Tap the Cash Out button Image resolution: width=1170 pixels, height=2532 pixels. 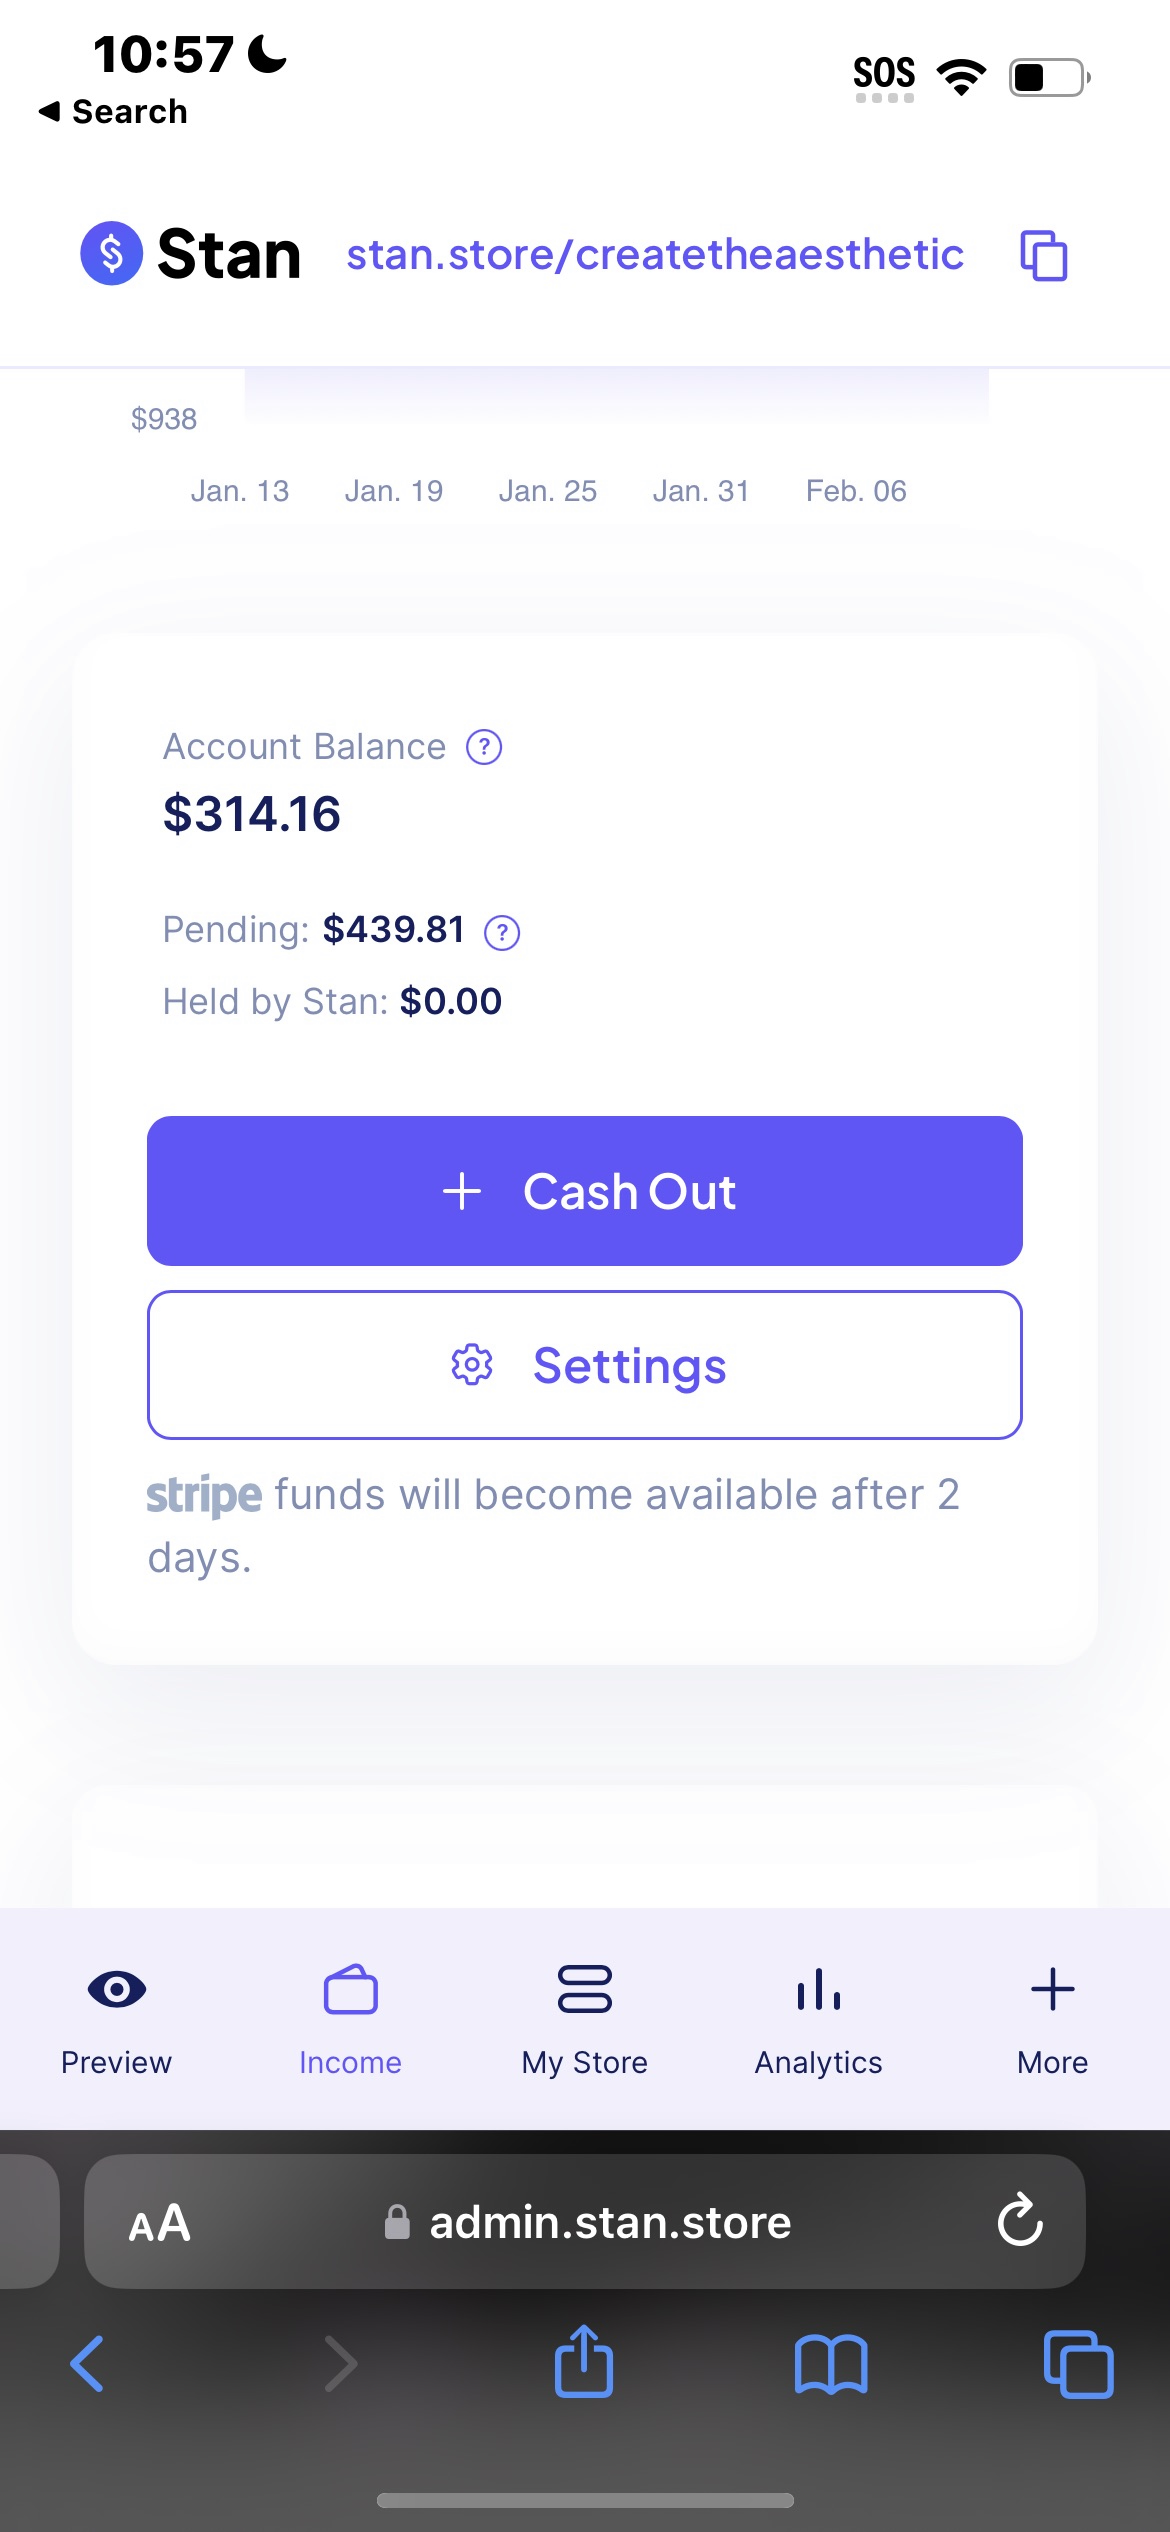pyautogui.click(x=585, y=1191)
